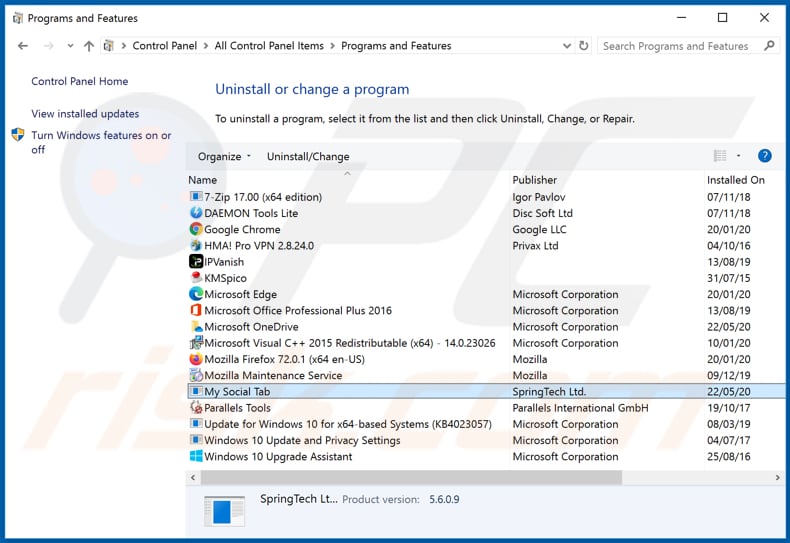This screenshot has width=790, height=543.
Task: Click the KB4023057 update icon
Action: tap(195, 424)
